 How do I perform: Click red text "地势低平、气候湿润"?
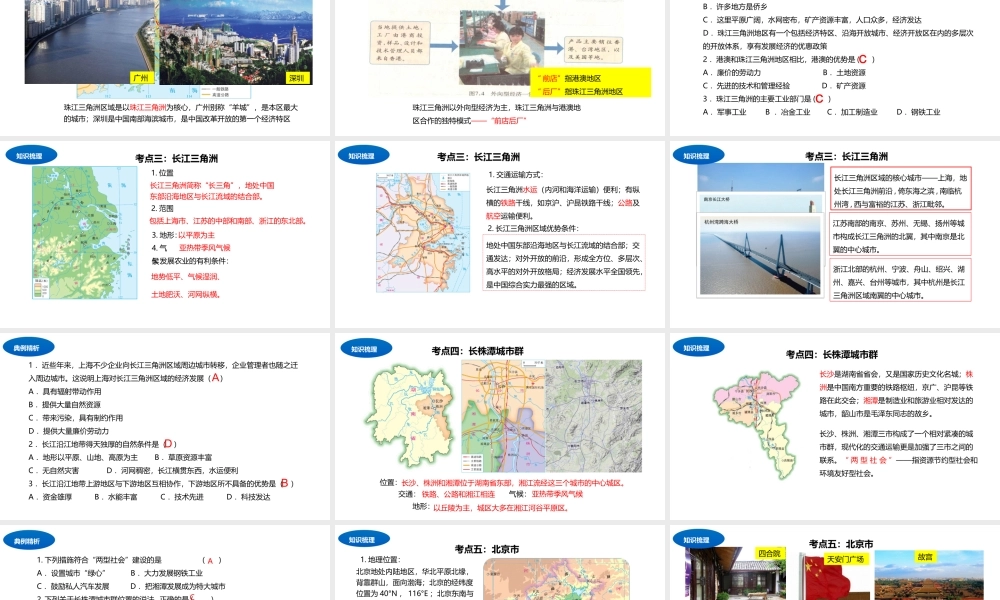[186, 277]
